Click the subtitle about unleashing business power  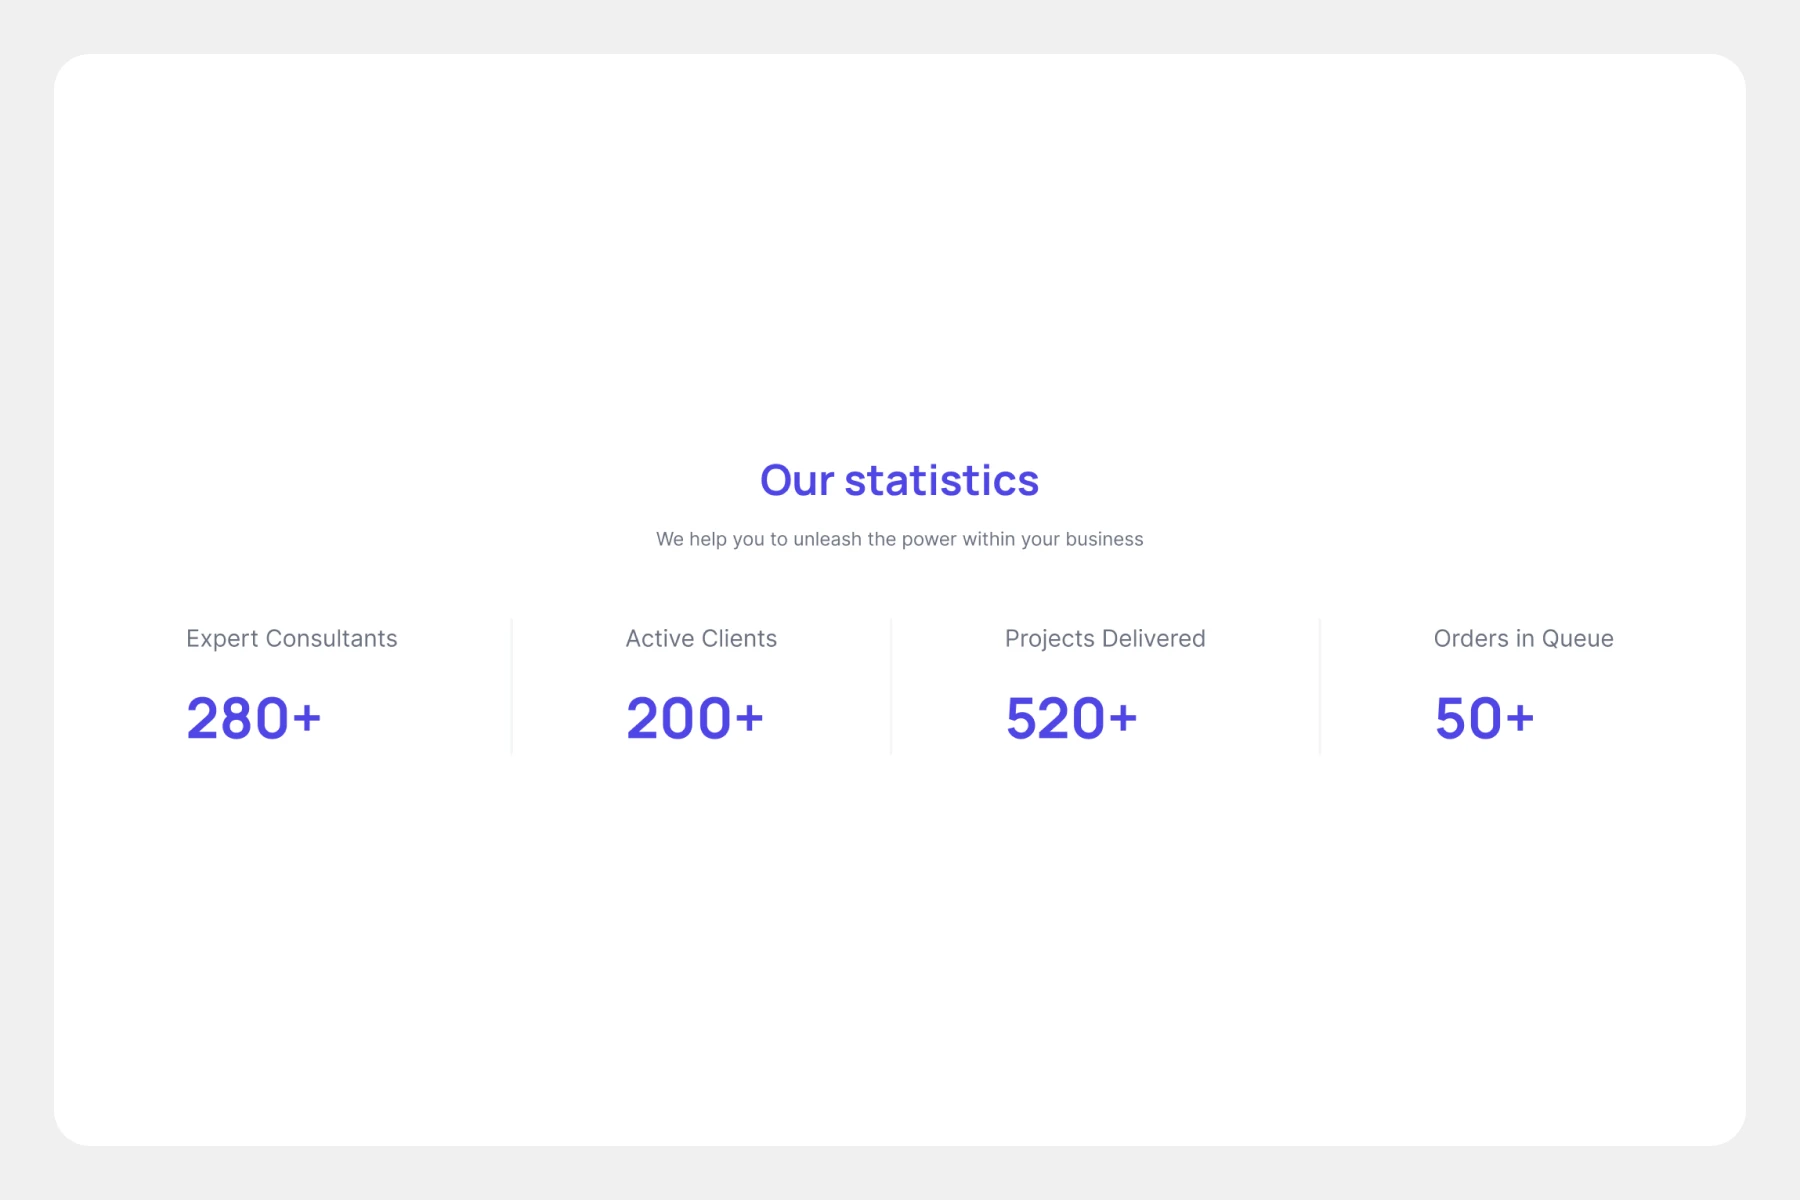pyautogui.click(x=899, y=539)
